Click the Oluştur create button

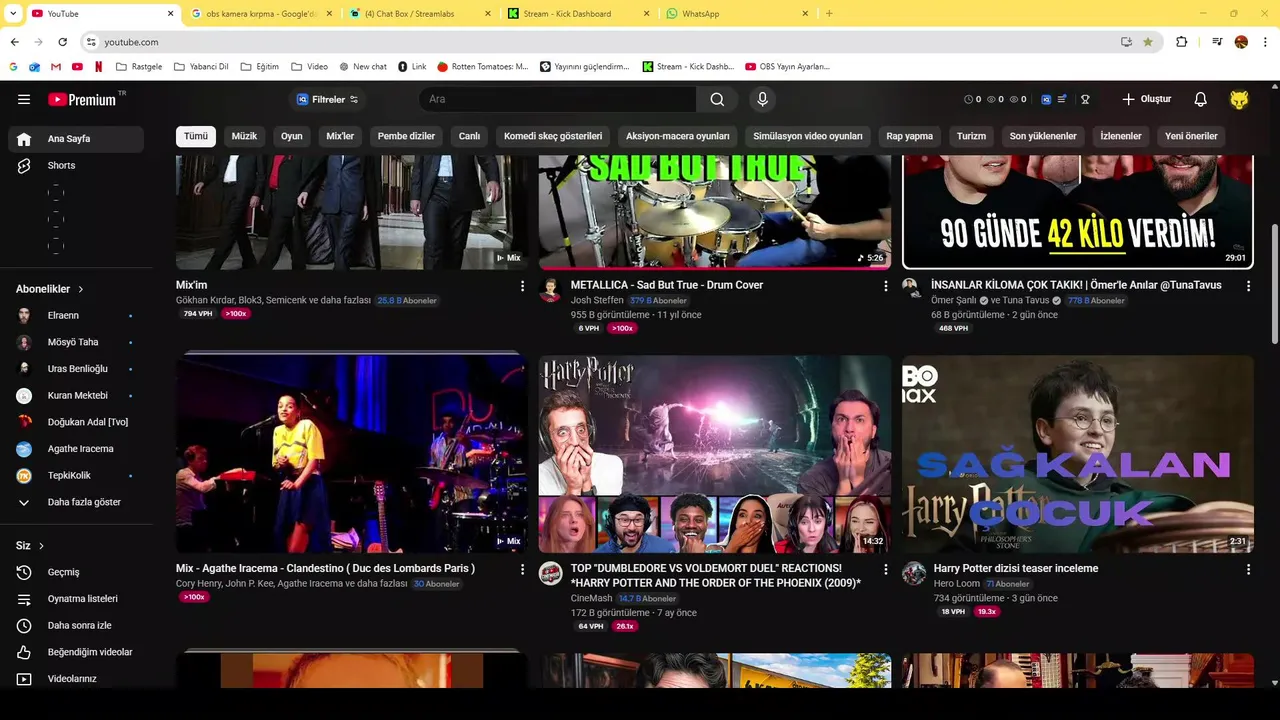[1146, 99]
